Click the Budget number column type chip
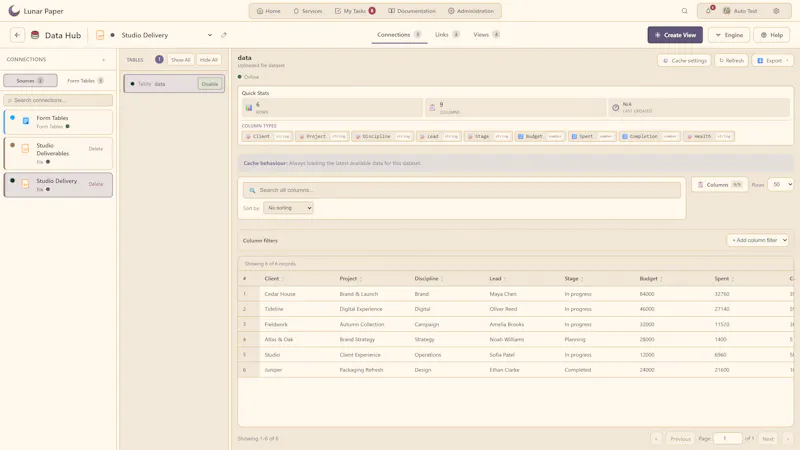800x450 pixels. 540,136
